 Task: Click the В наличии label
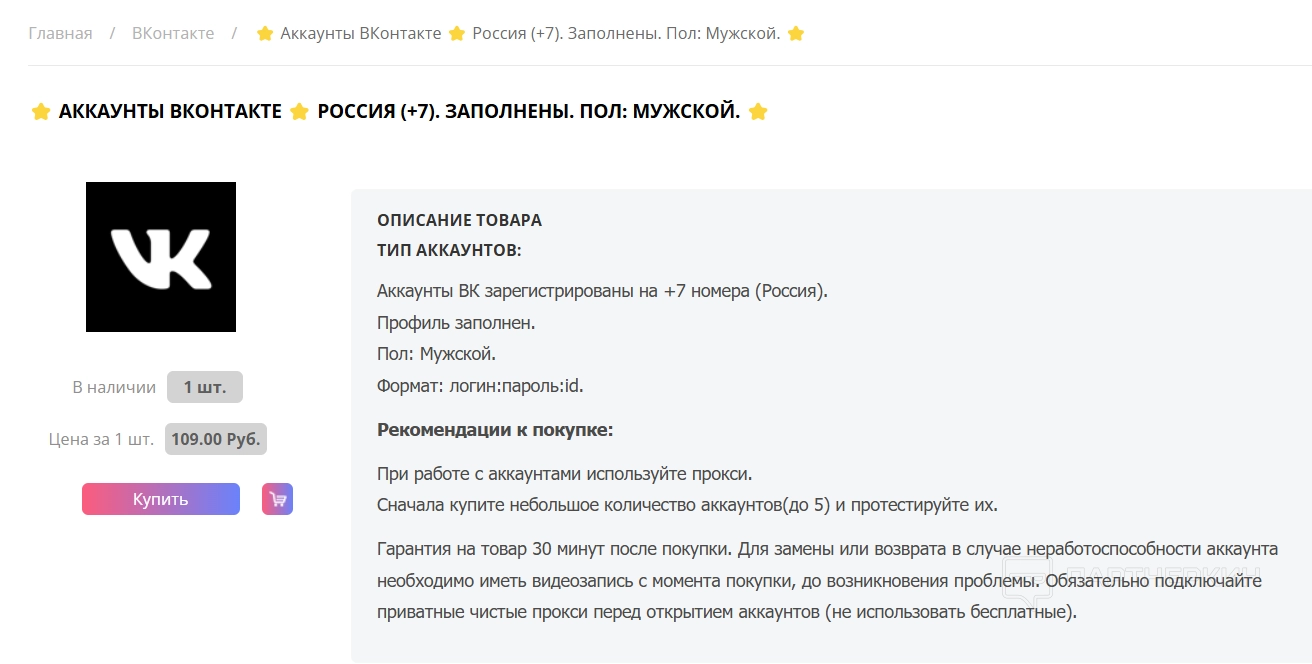point(114,387)
